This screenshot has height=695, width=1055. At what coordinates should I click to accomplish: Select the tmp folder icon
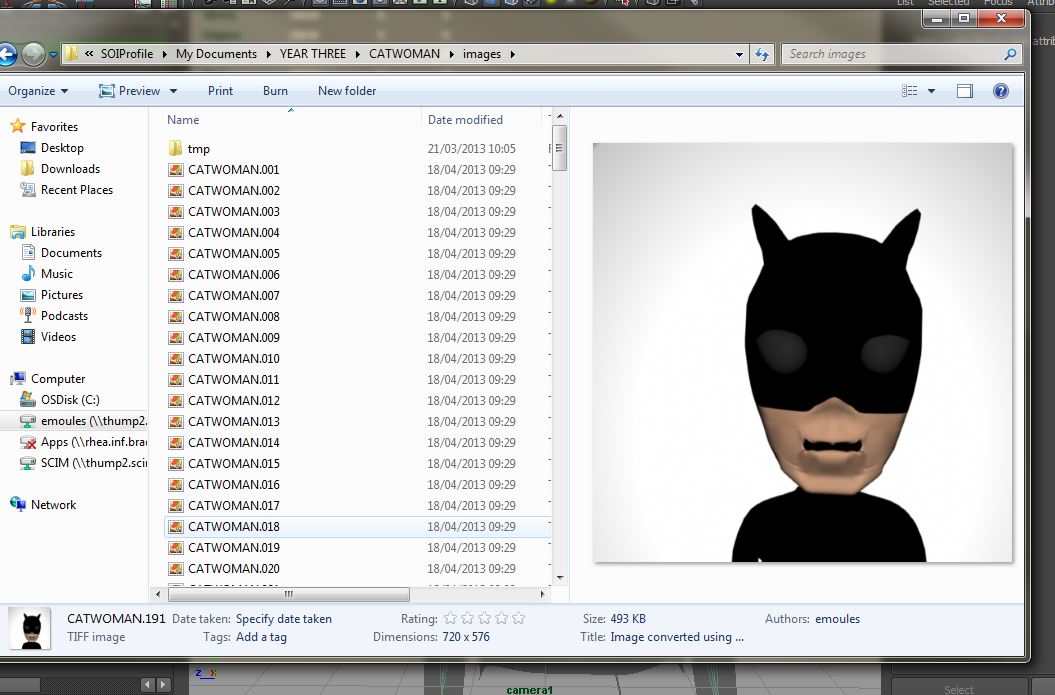(x=176, y=148)
